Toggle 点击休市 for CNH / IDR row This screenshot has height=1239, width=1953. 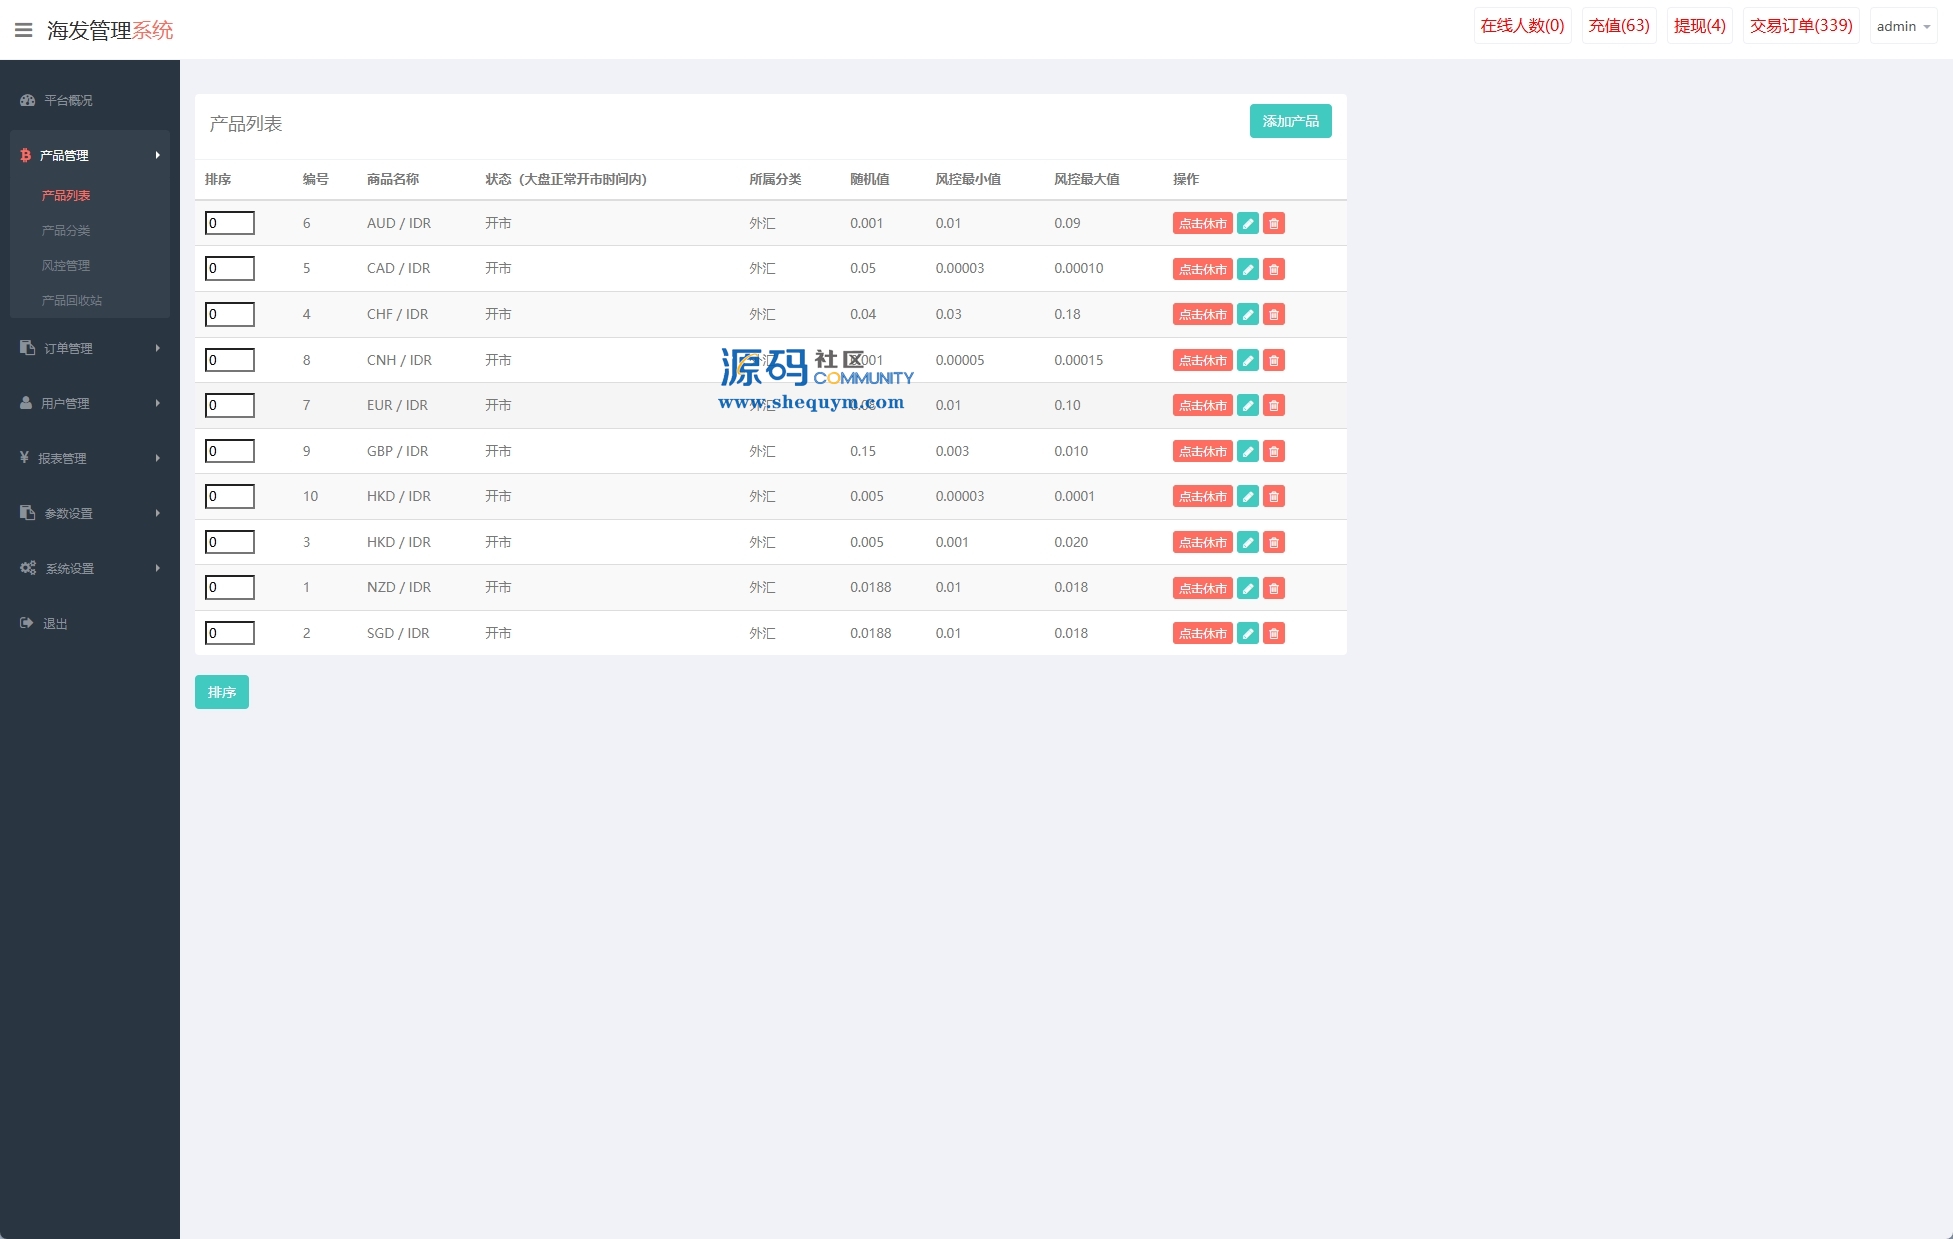(1202, 360)
